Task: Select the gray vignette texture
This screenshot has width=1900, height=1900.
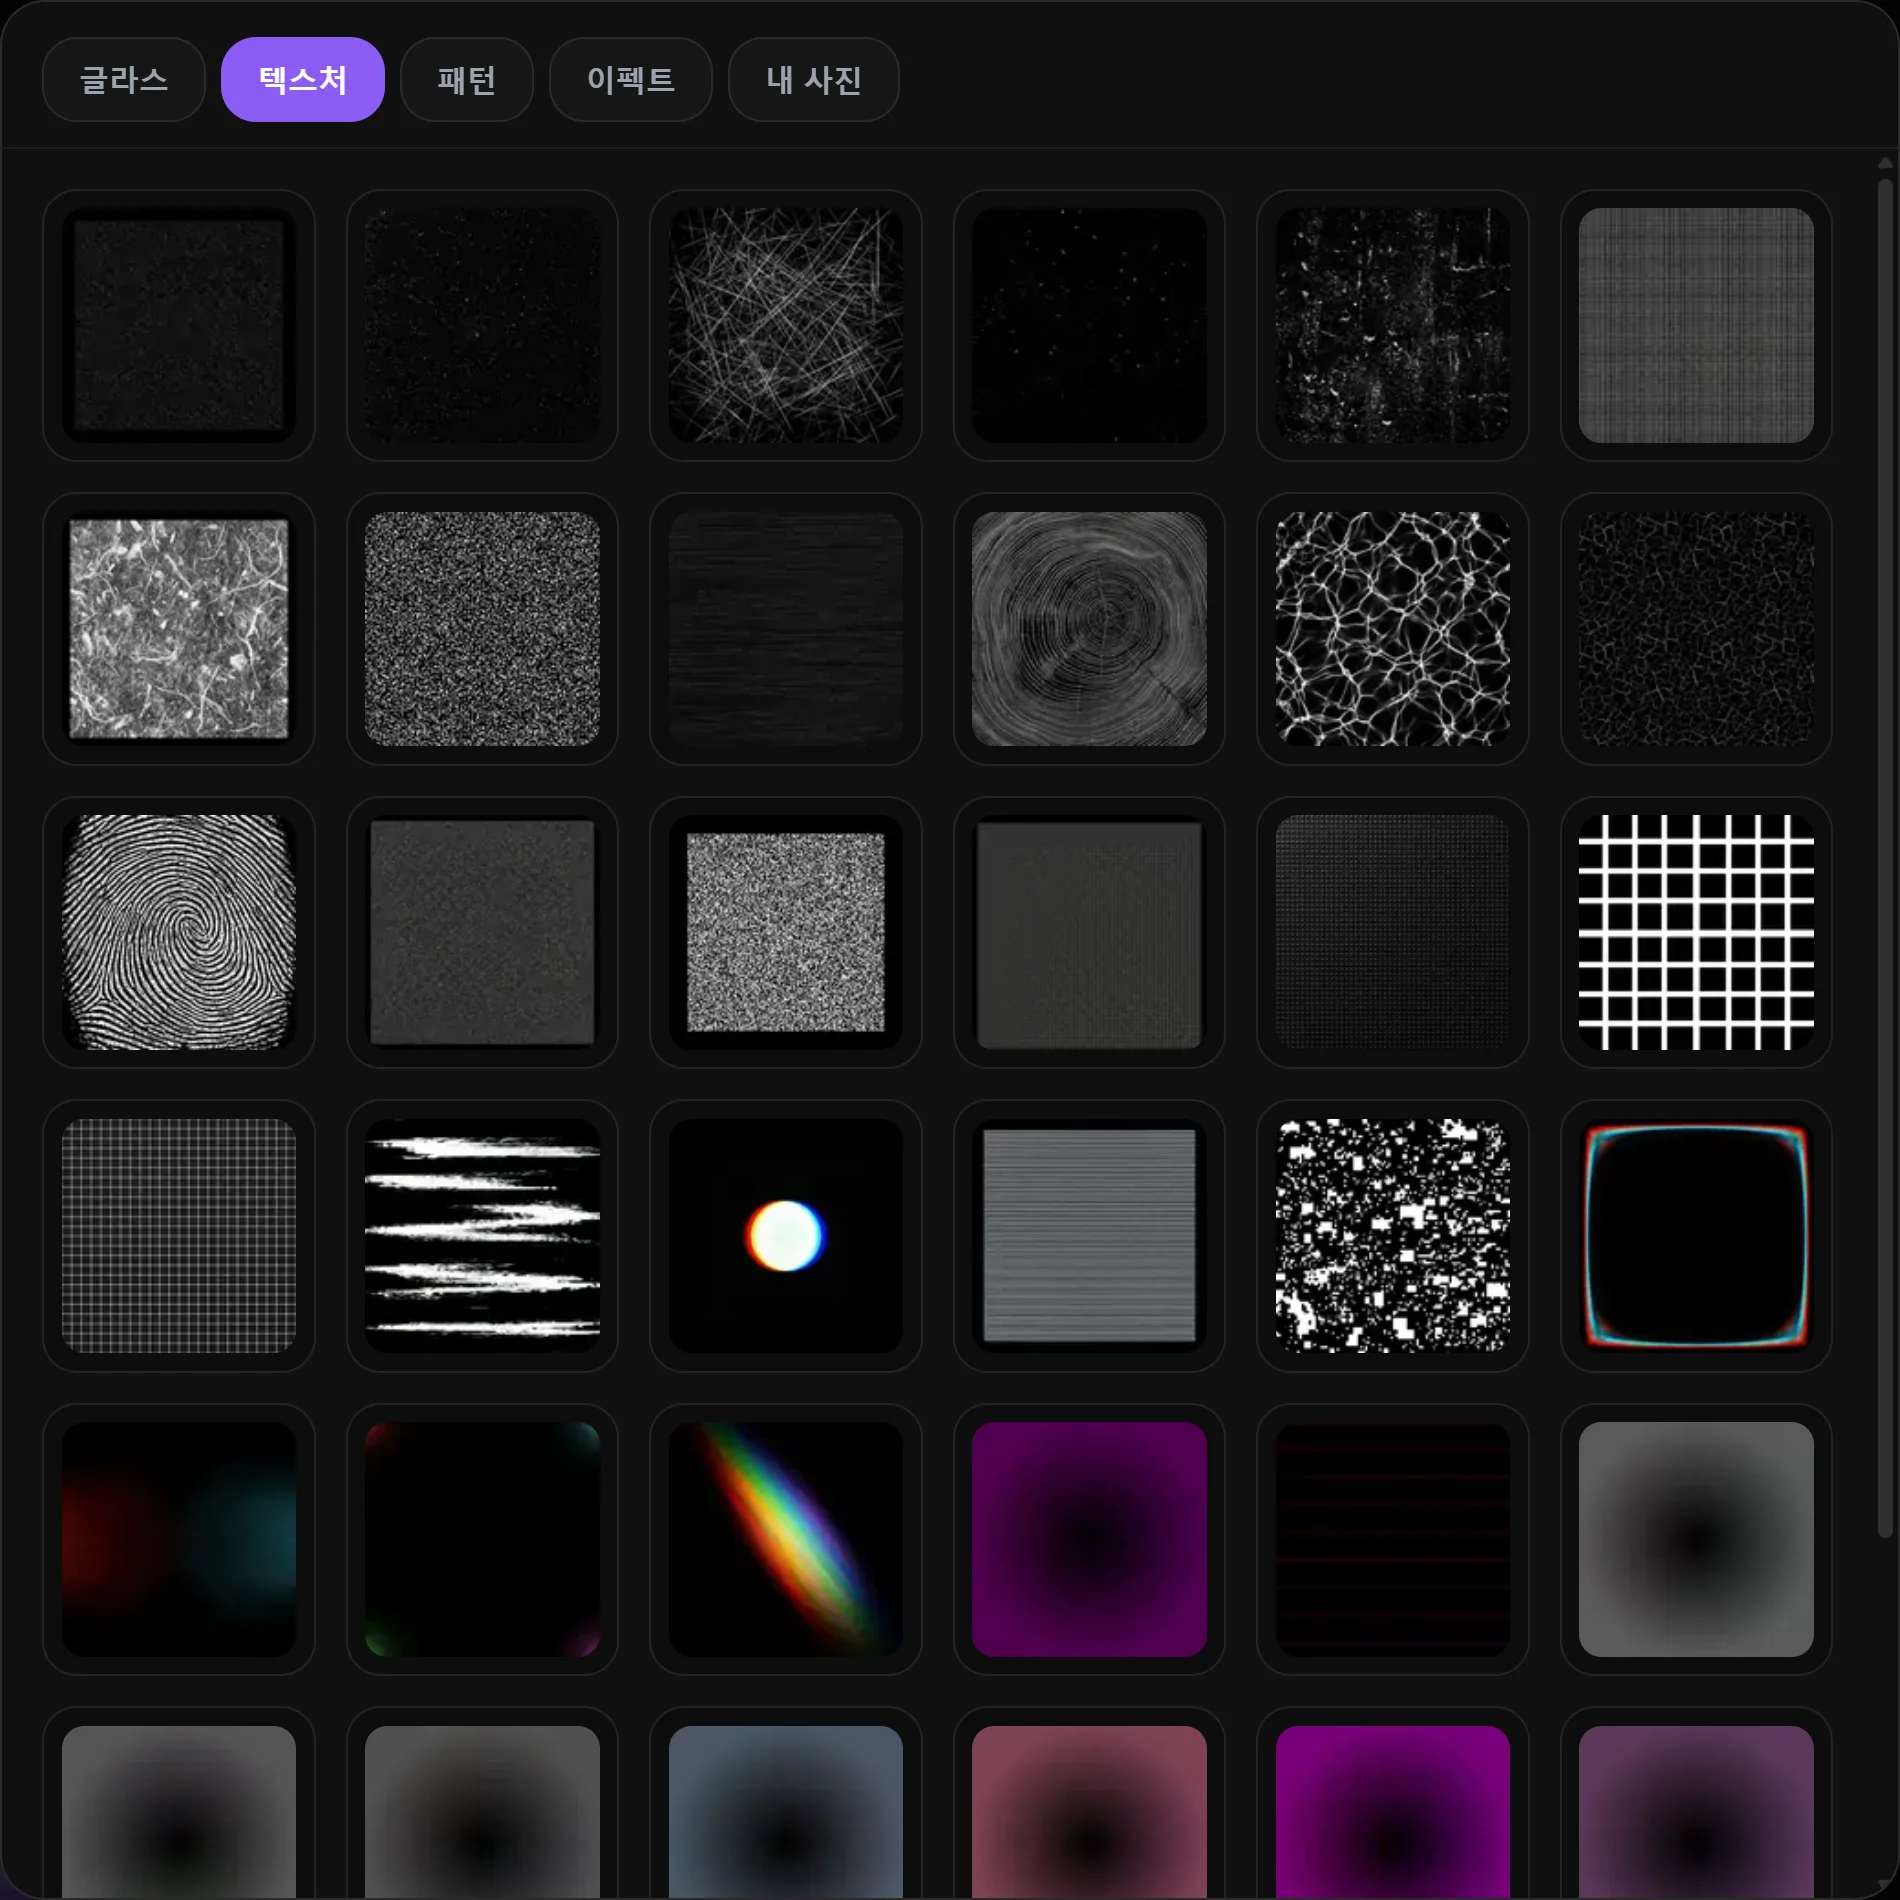Action: [x=1696, y=1539]
